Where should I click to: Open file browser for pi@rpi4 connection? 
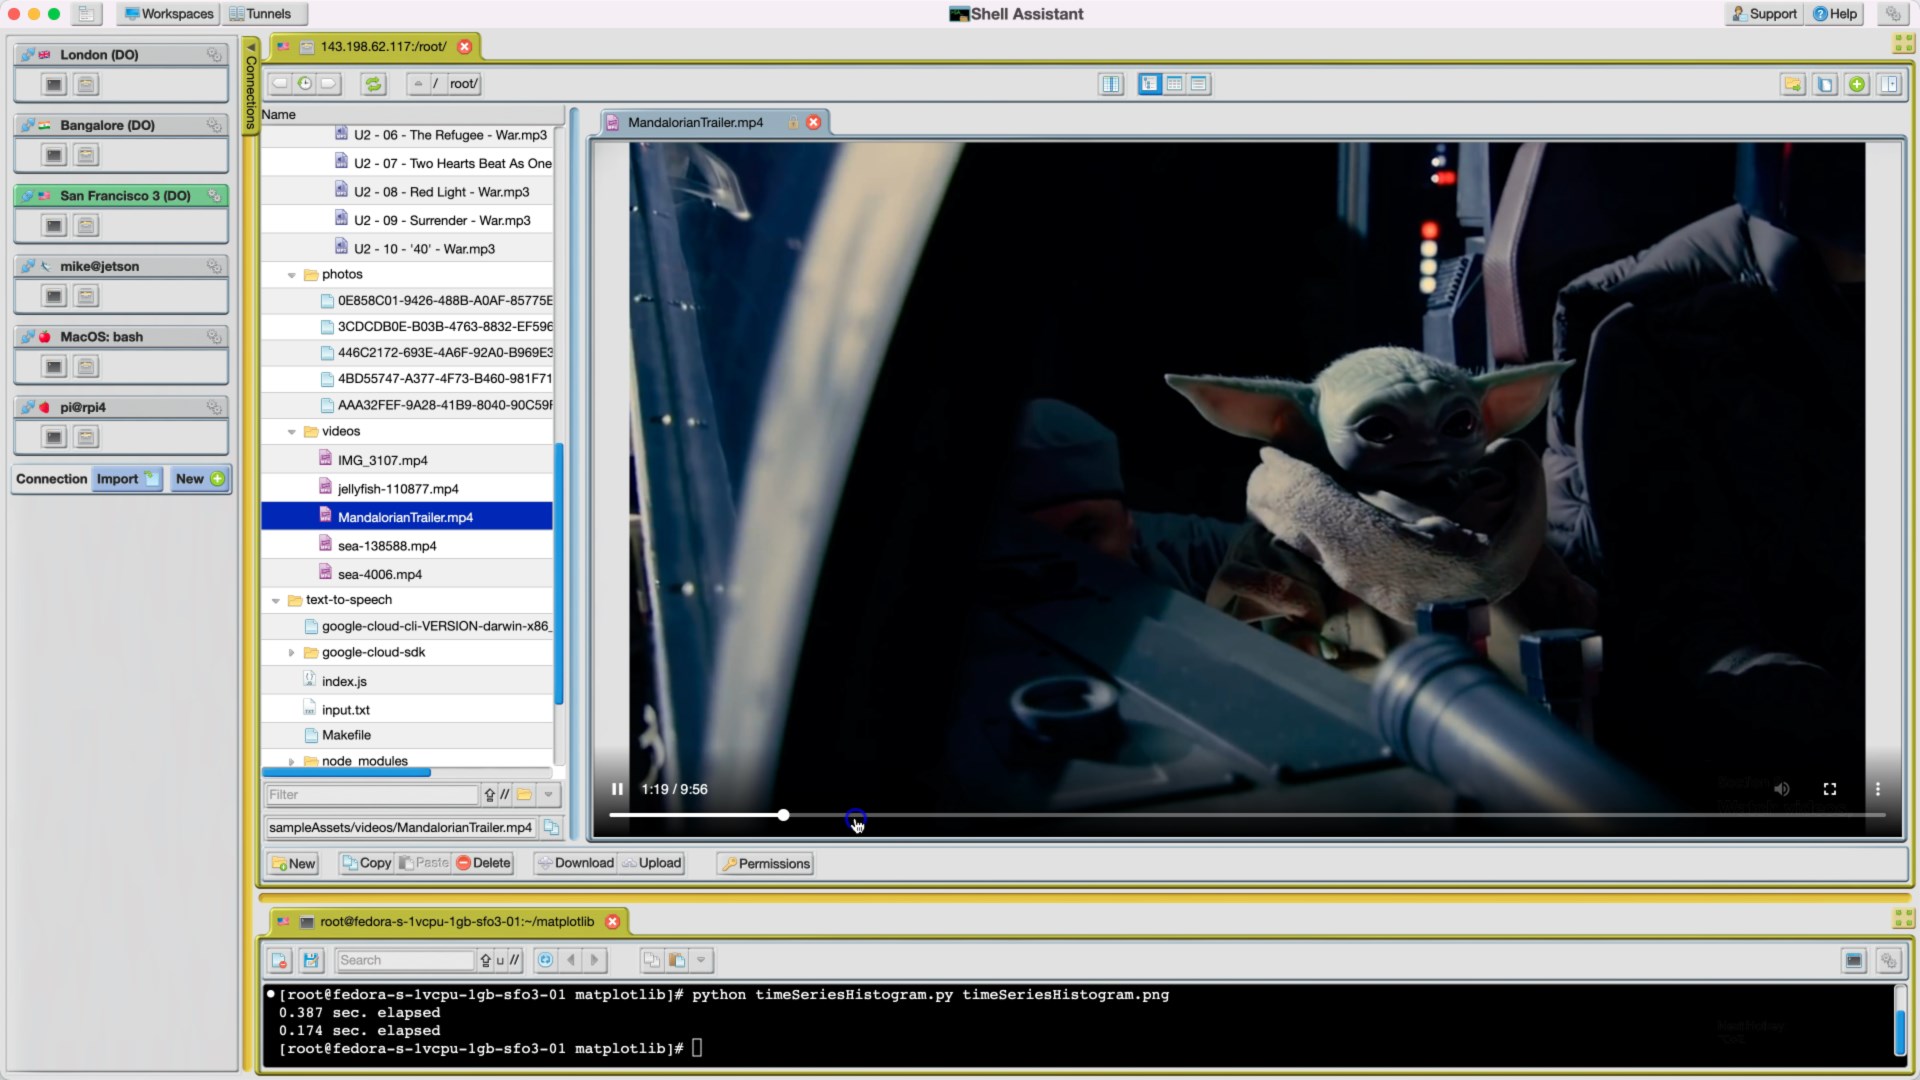coord(87,437)
